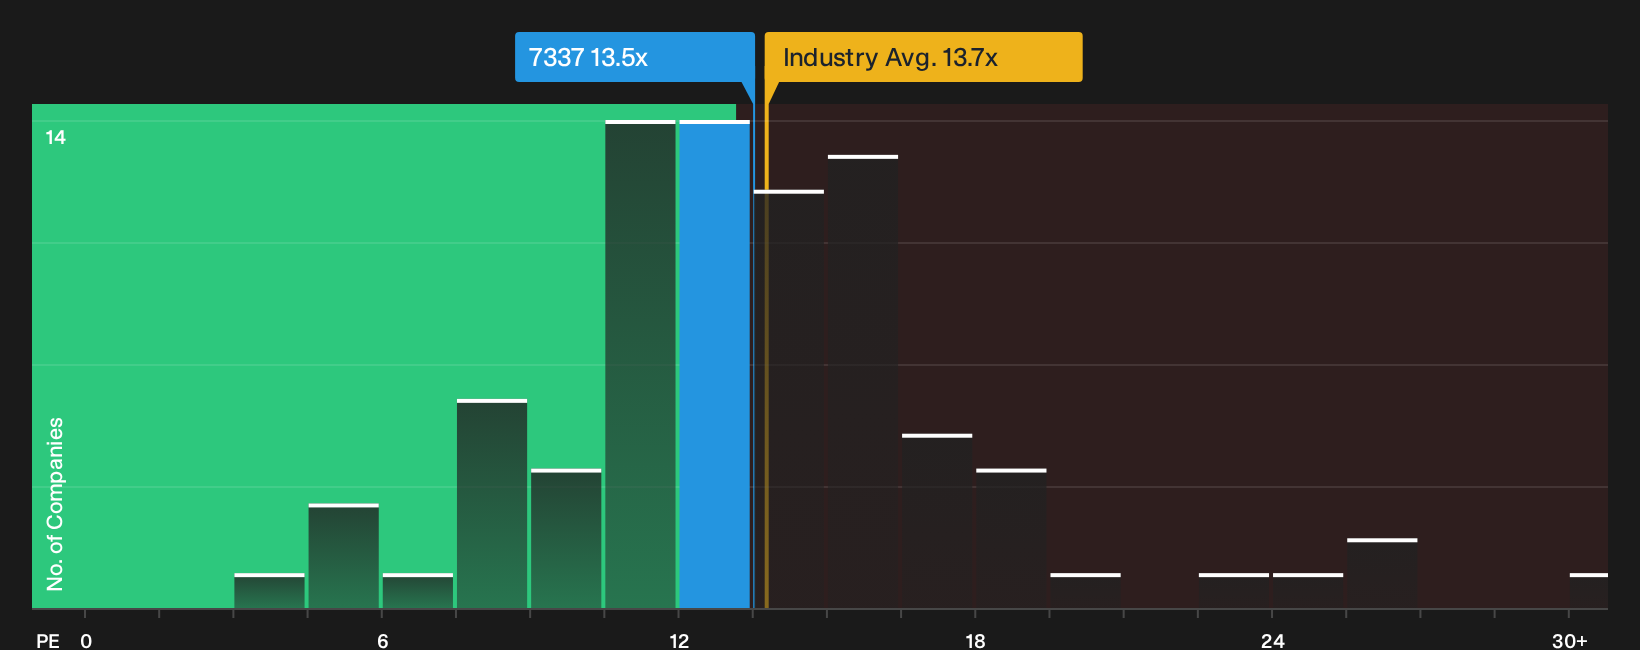The image size is (1640, 650).
Task: Click the tallest dark bar right of the industry average line
Action: [x=863, y=382]
